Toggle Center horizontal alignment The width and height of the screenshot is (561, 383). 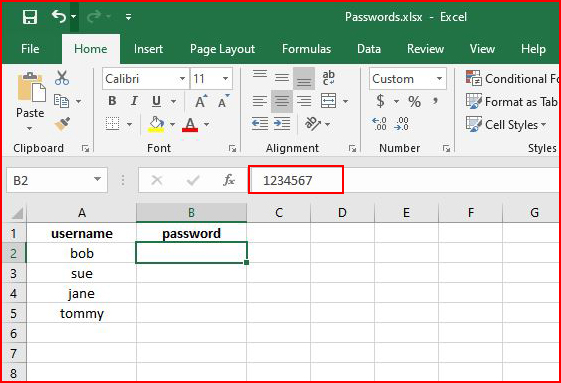282,101
